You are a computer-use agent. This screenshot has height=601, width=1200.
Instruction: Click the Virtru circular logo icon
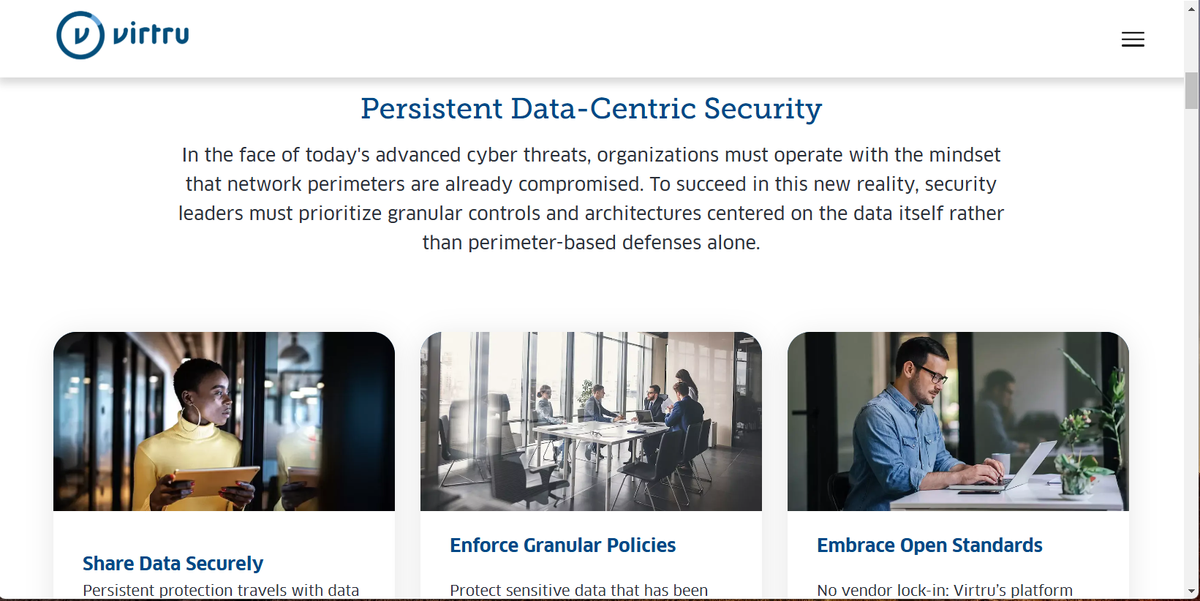79,35
